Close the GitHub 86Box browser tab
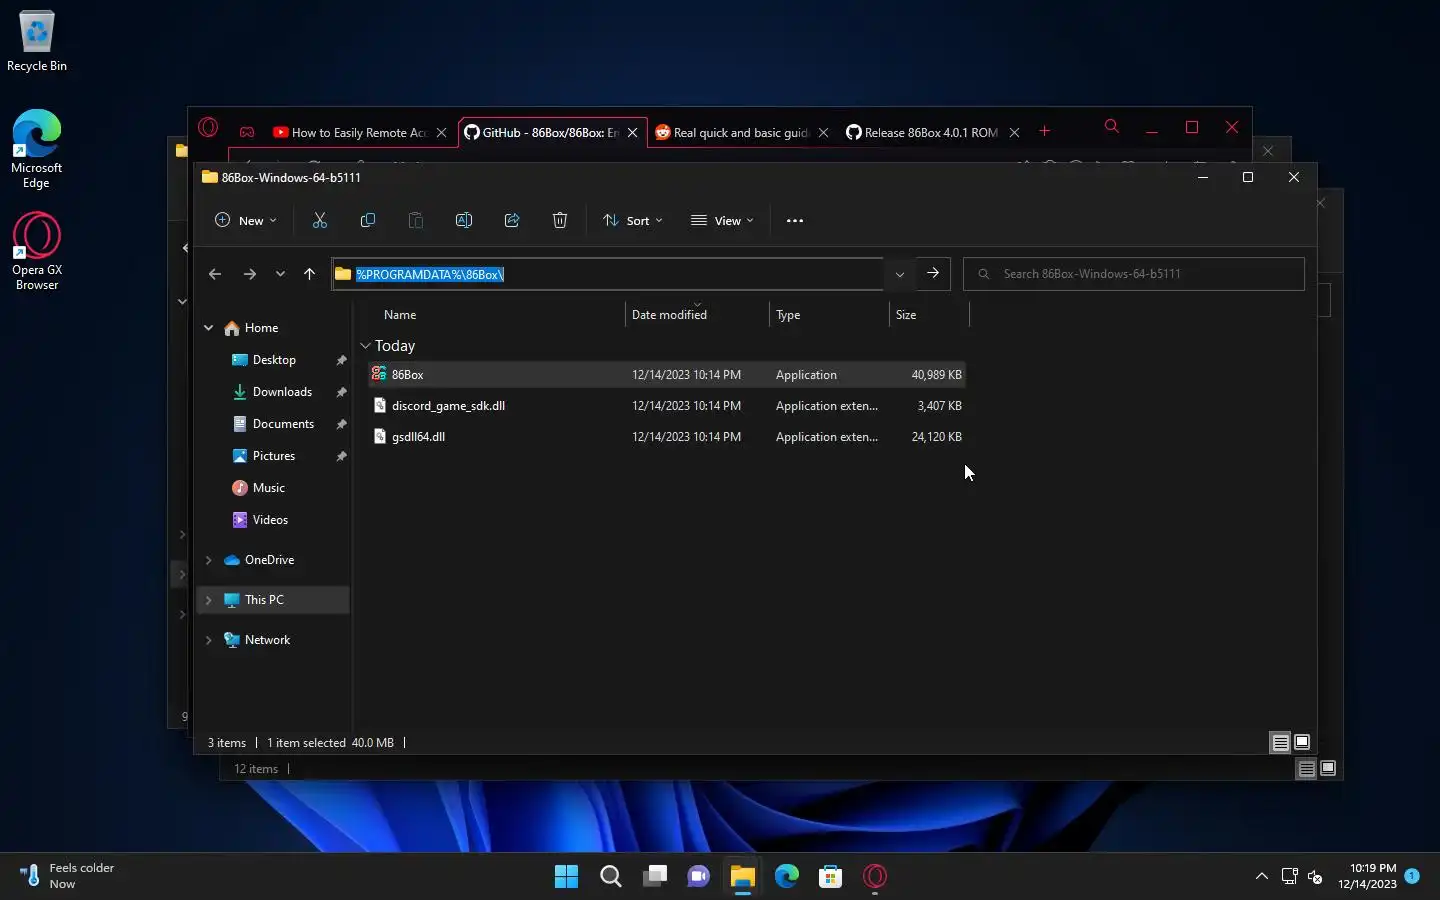Image resolution: width=1440 pixels, height=900 pixels. click(632, 132)
